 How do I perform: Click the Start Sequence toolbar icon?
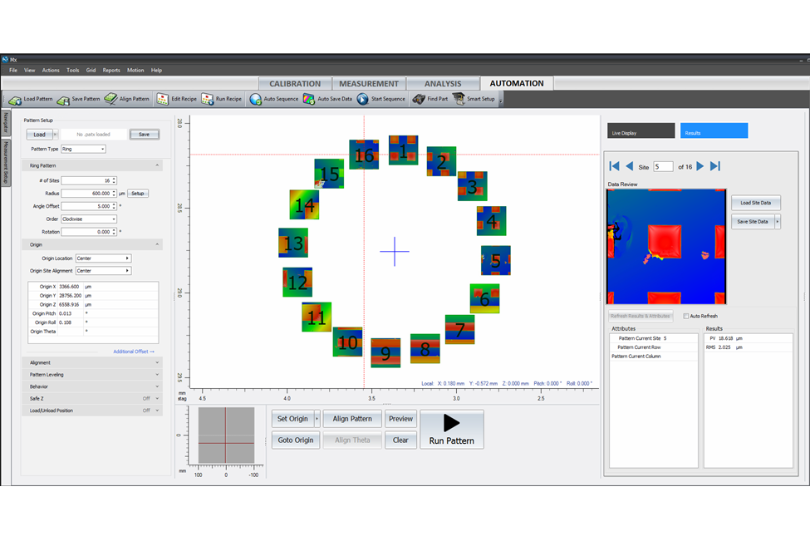363,99
